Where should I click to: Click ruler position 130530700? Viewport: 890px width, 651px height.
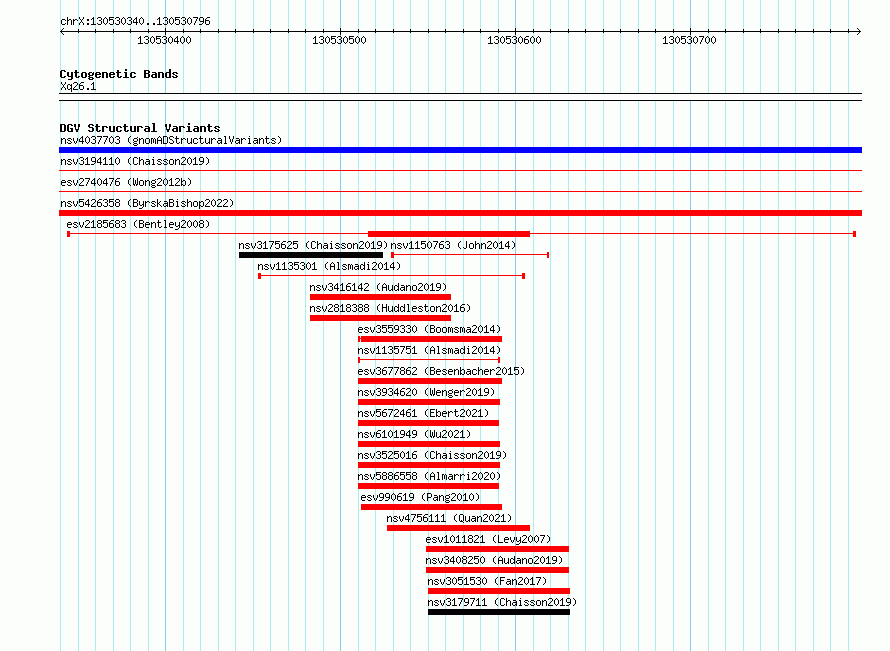689,40
